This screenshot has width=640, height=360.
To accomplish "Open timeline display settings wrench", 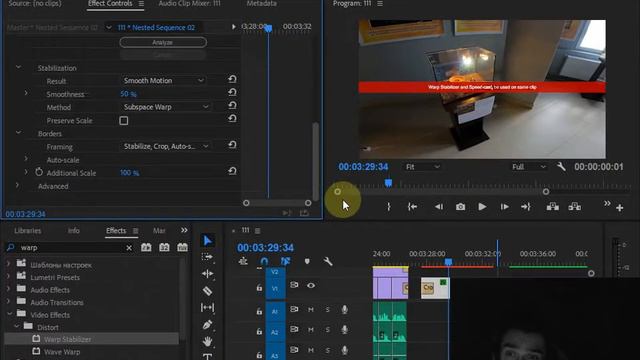I will click(x=328, y=261).
